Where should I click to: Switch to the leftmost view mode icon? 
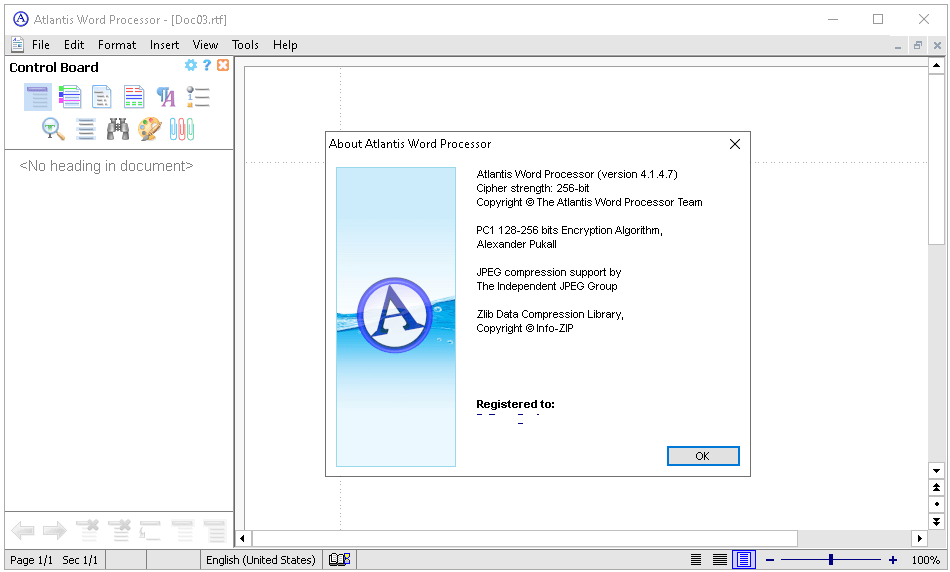pyautogui.click(x=696, y=560)
